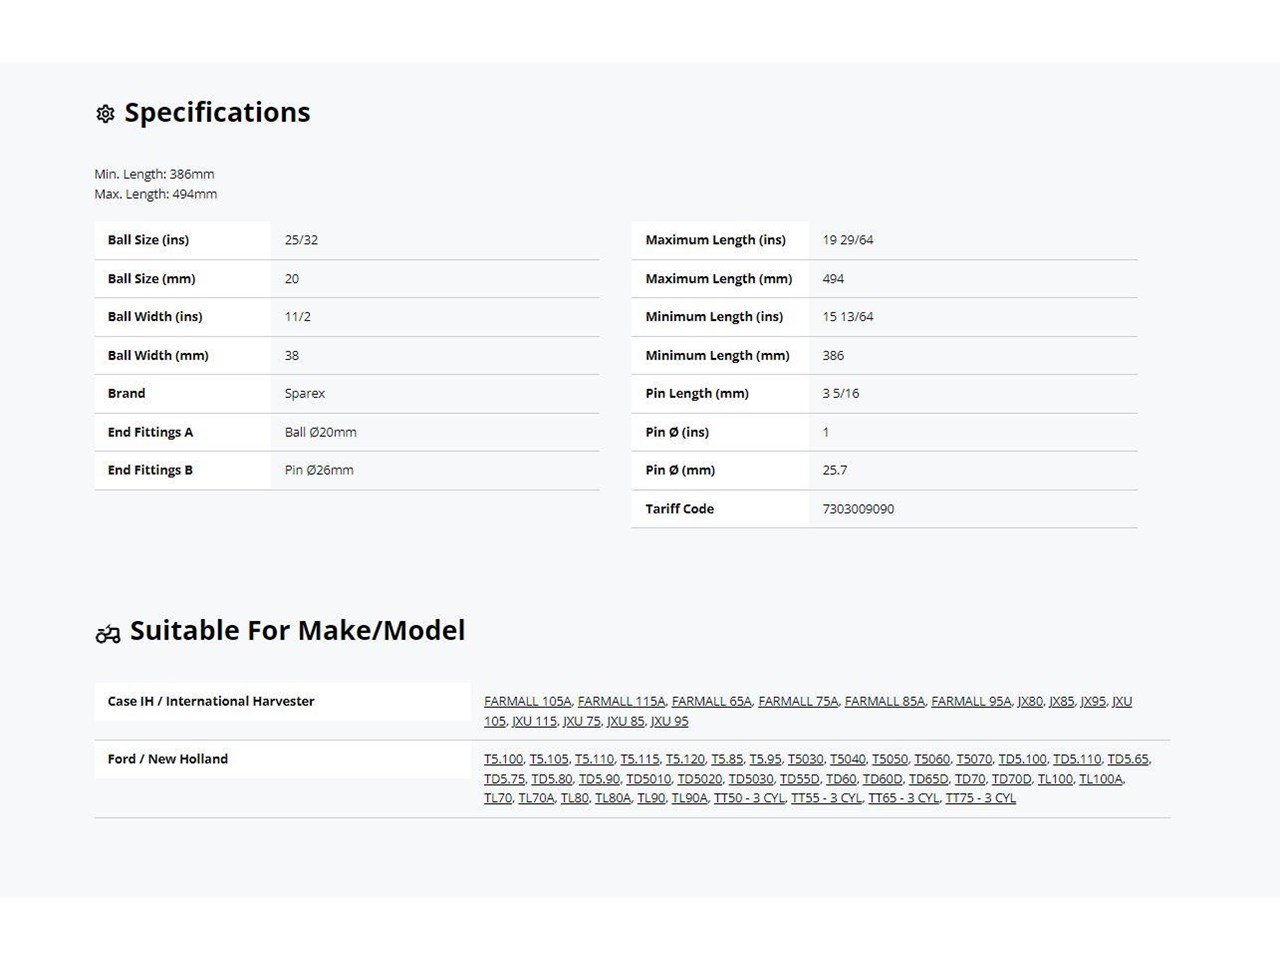The image size is (1280, 960).
Task: Visit the TD5.75 model link
Action: (504, 779)
